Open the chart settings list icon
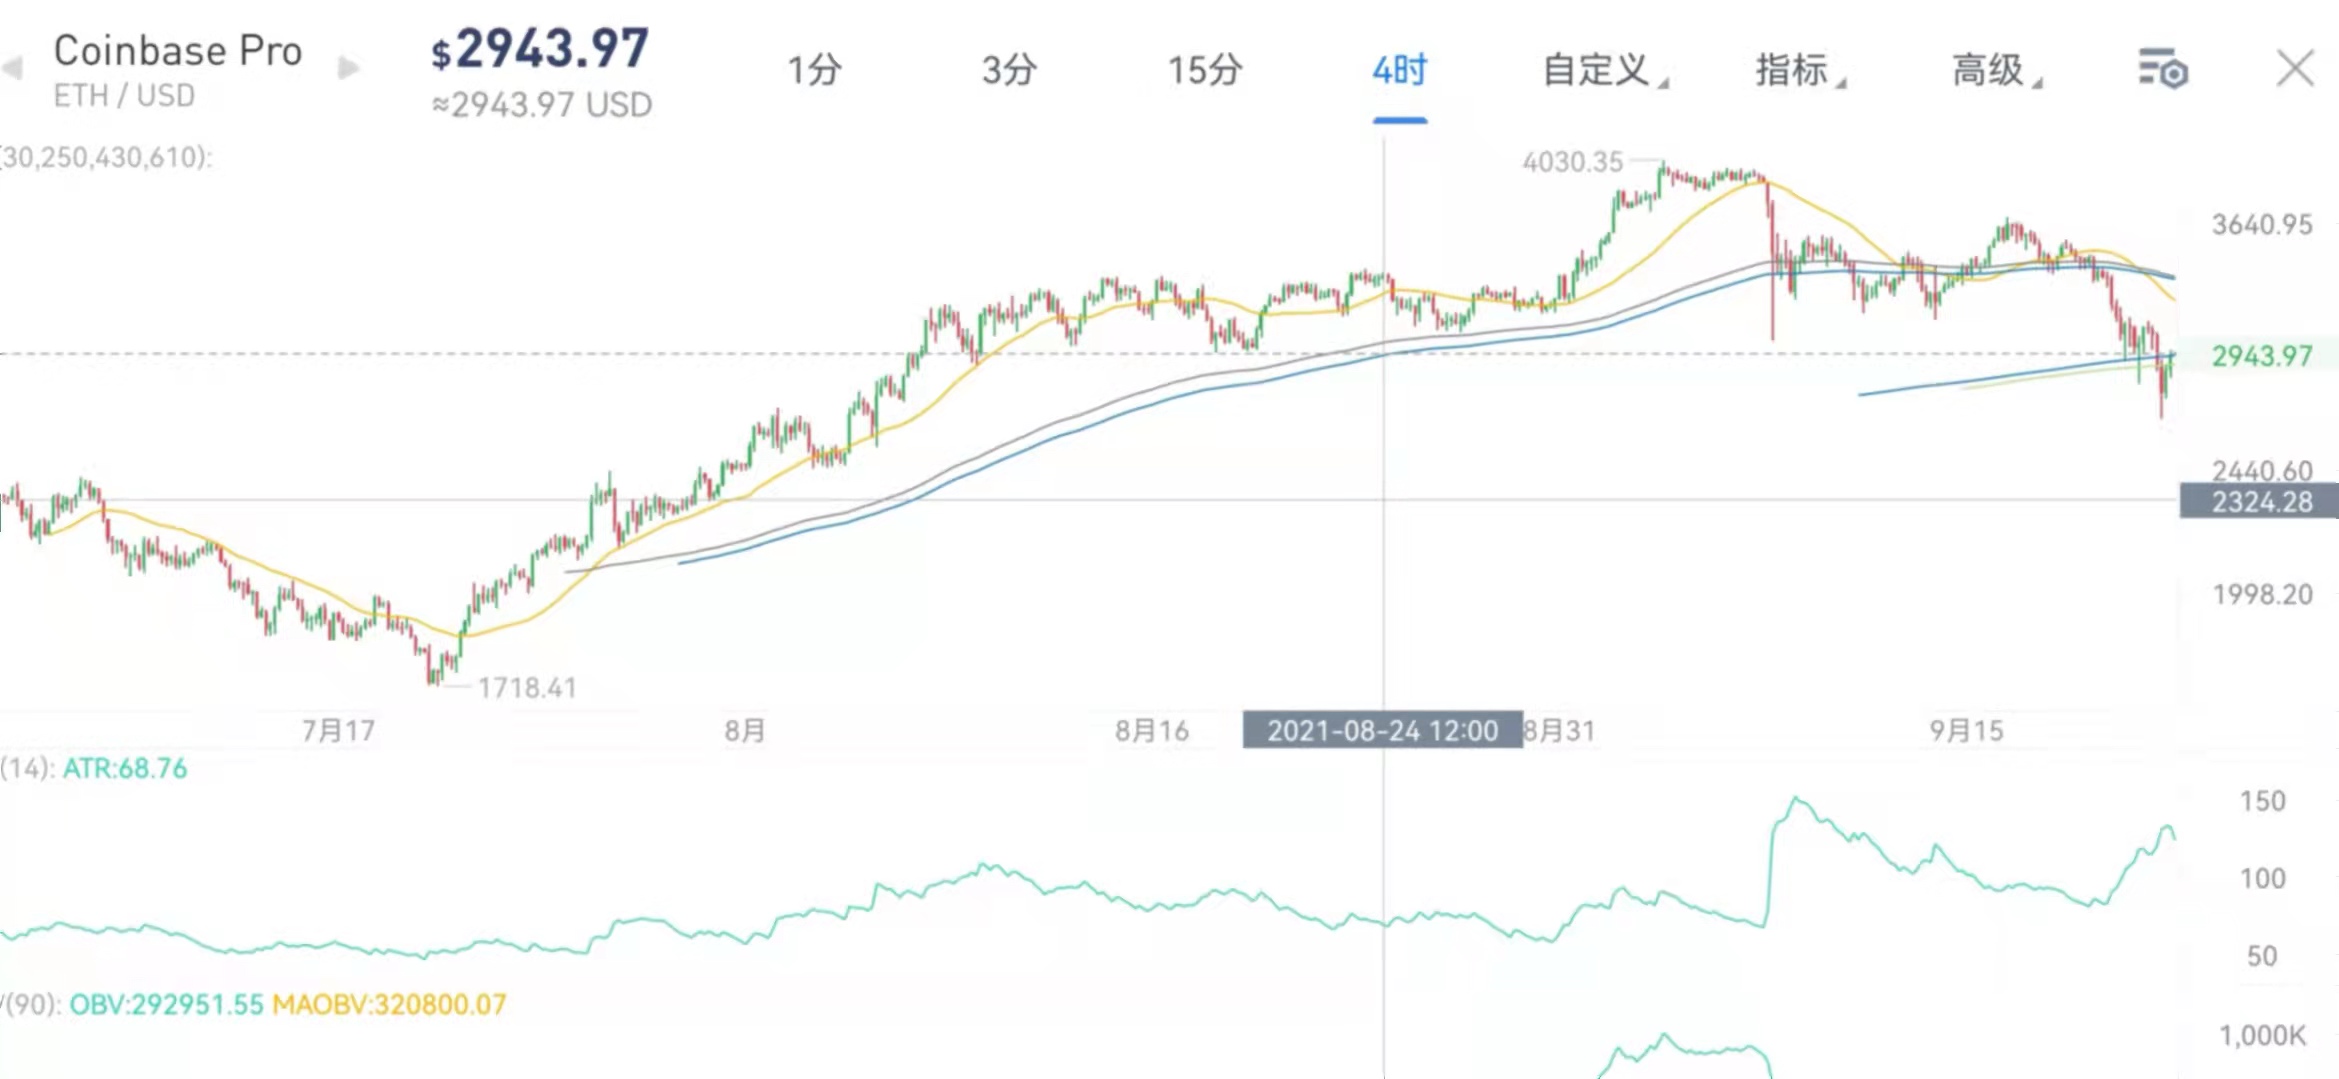Screen dimensions: 2339x1079 pos(2162,69)
